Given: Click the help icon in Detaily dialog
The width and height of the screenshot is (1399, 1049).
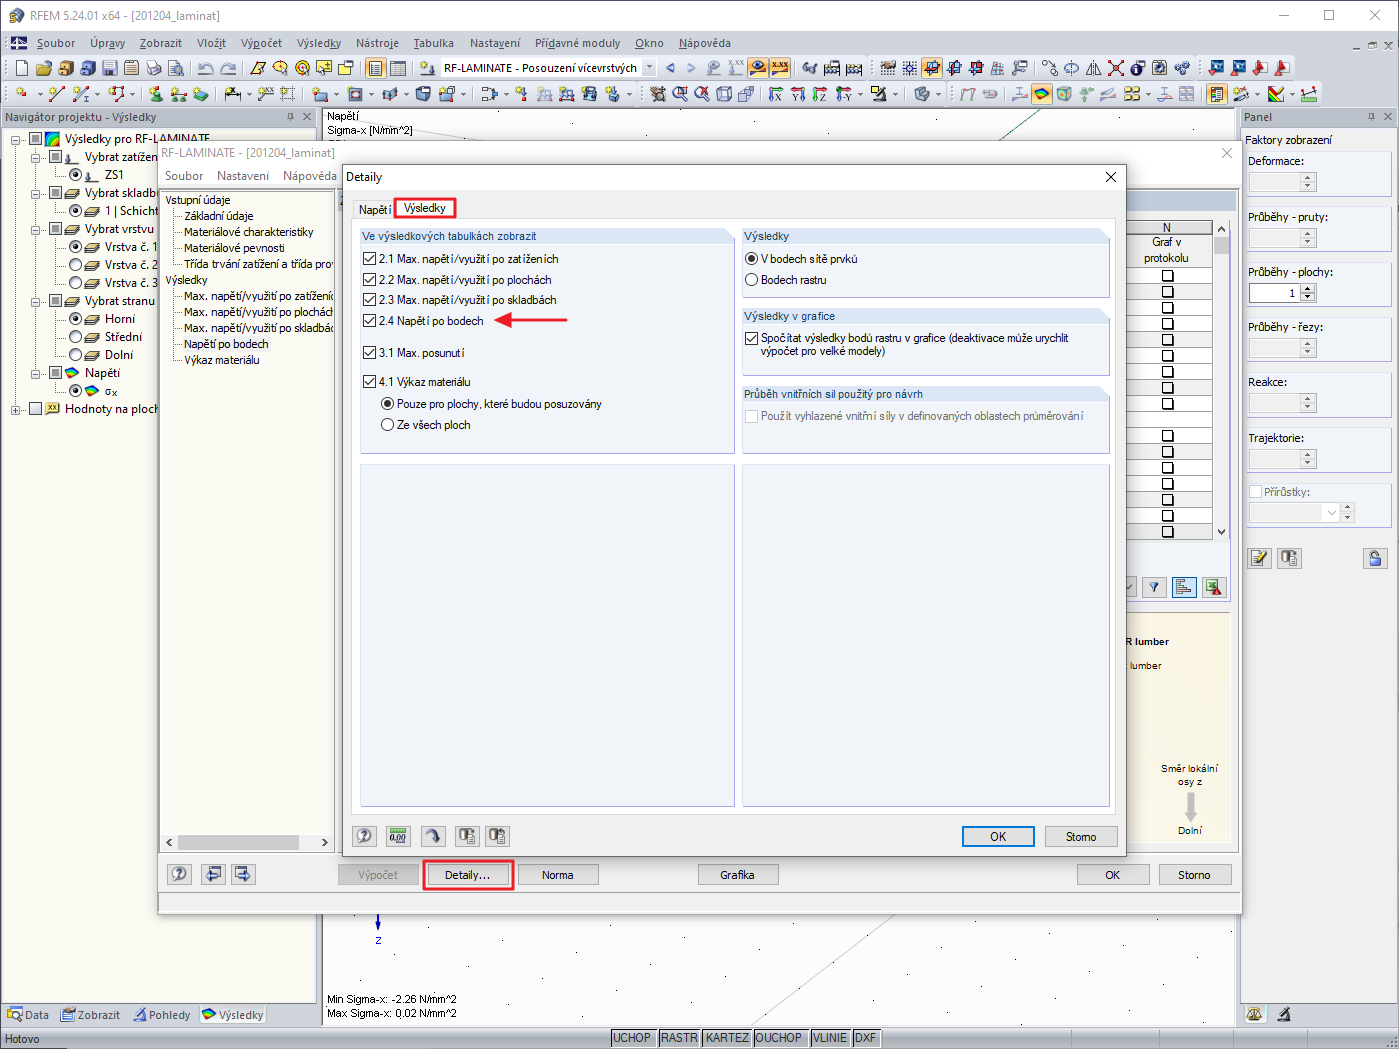Looking at the screenshot, I should click(365, 836).
